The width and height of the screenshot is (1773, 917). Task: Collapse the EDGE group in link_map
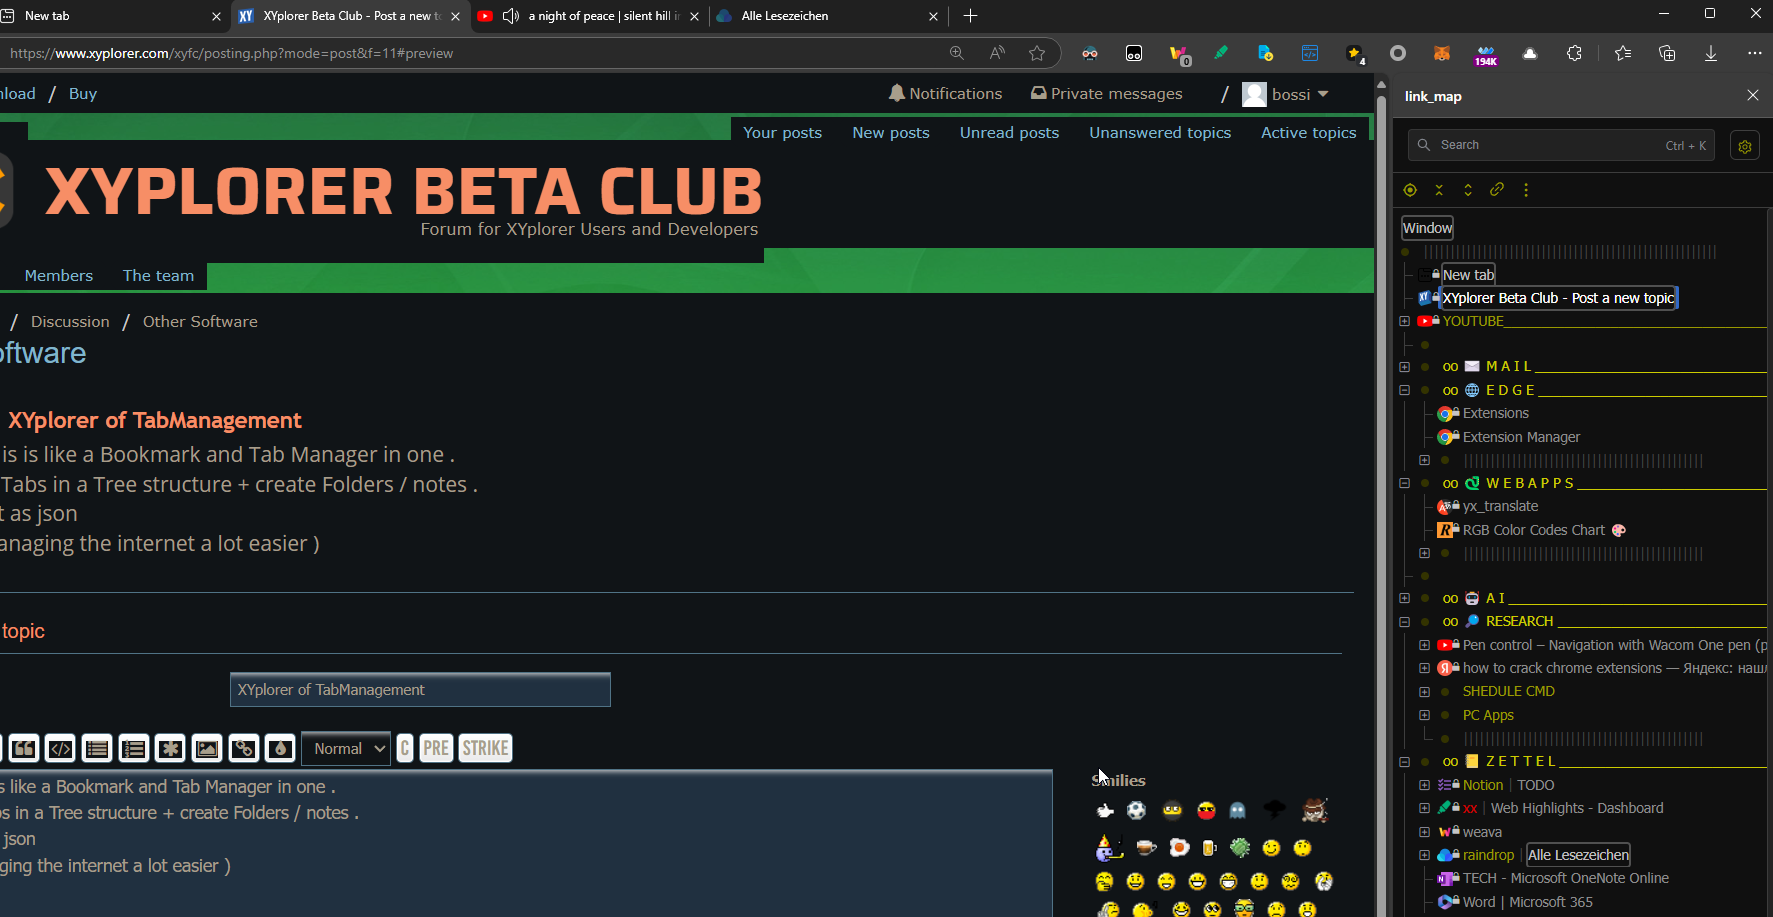point(1404,390)
